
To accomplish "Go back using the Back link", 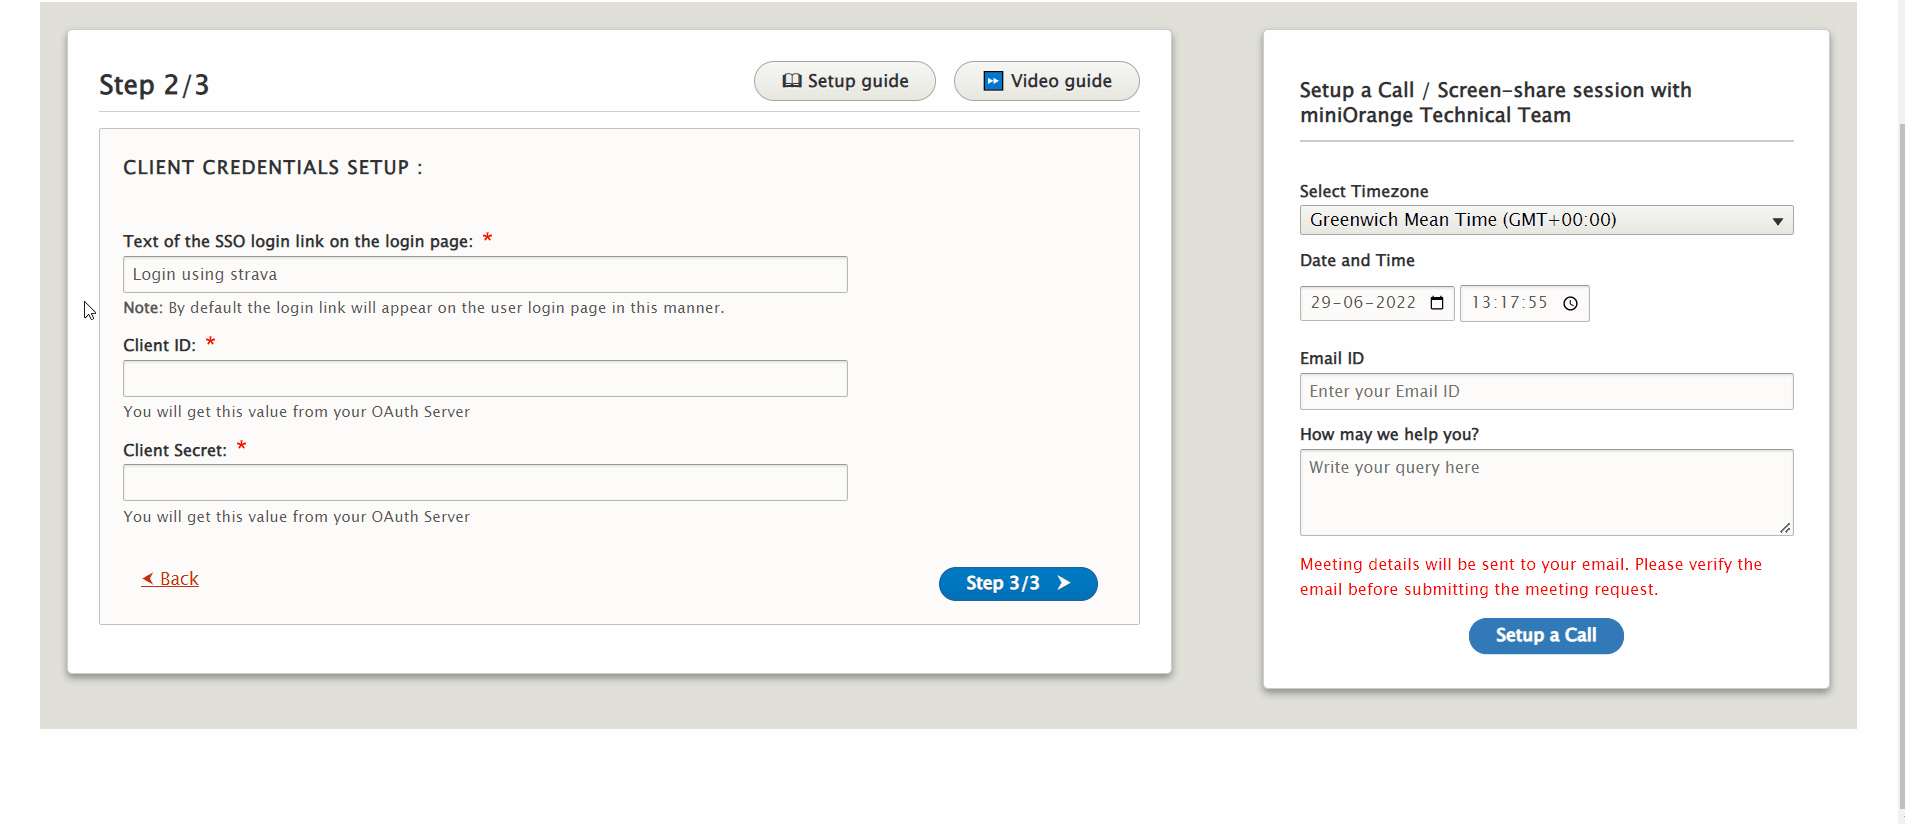I will (179, 579).
